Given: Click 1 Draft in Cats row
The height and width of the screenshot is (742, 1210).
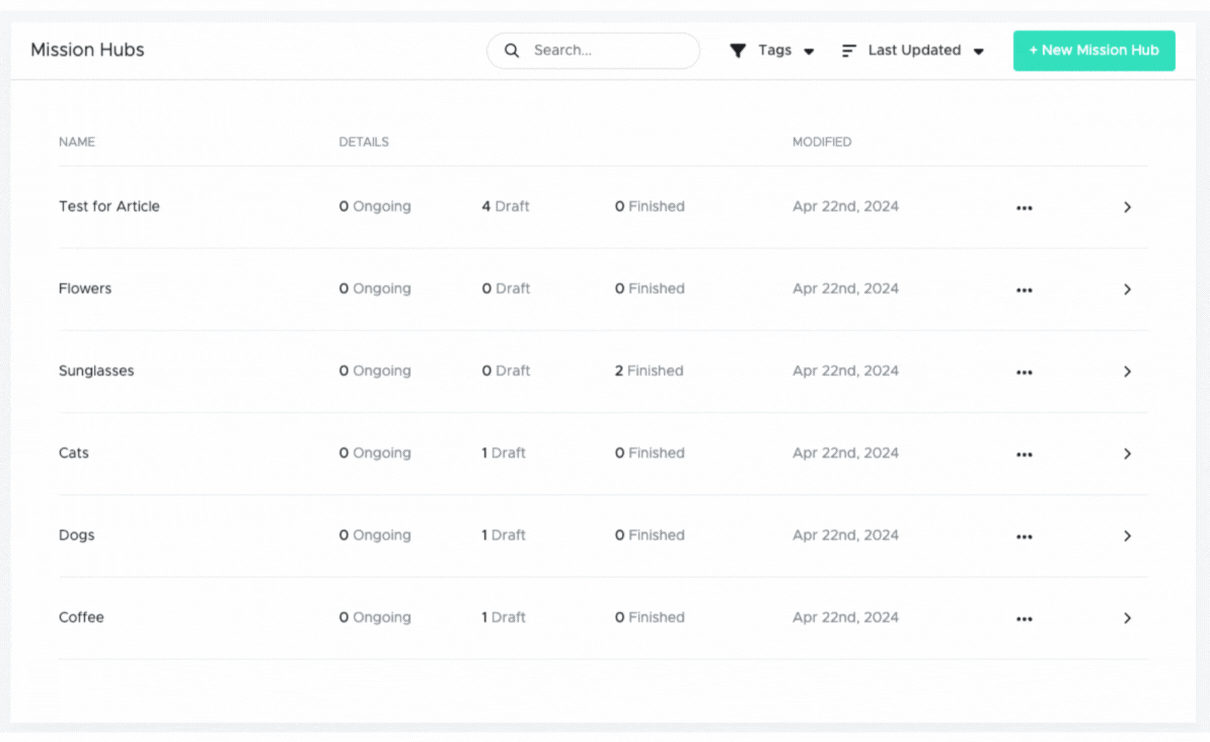Looking at the screenshot, I should (504, 453).
